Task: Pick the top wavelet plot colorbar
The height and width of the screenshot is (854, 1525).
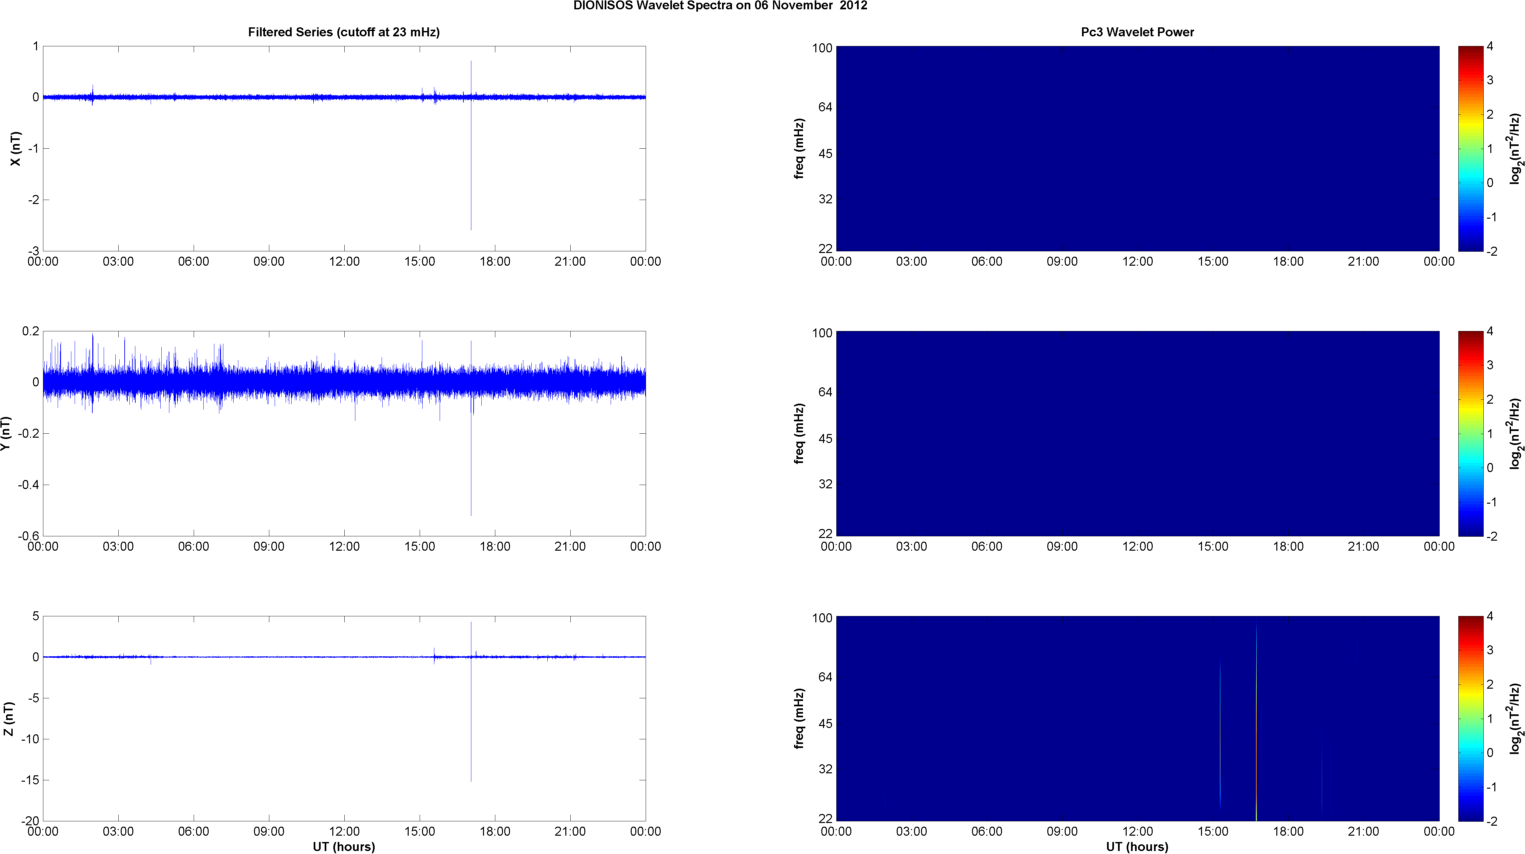Action: click(x=1470, y=149)
